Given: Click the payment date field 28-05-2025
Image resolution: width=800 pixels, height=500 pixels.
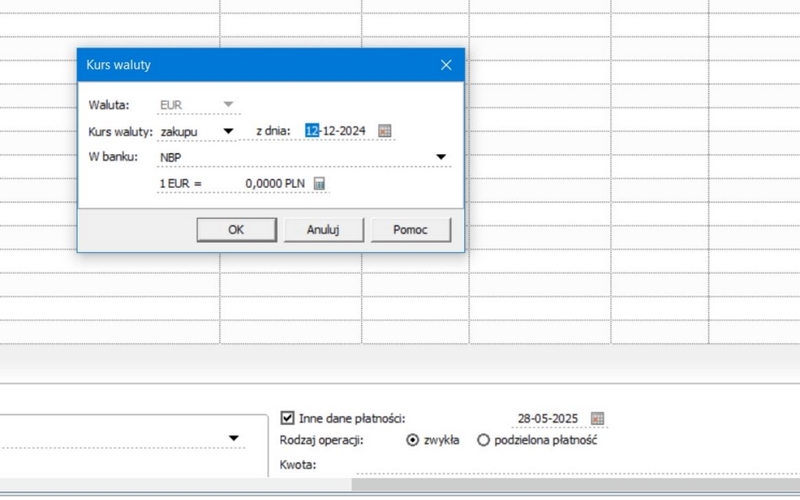Looking at the screenshot, I should coord(547,418).
